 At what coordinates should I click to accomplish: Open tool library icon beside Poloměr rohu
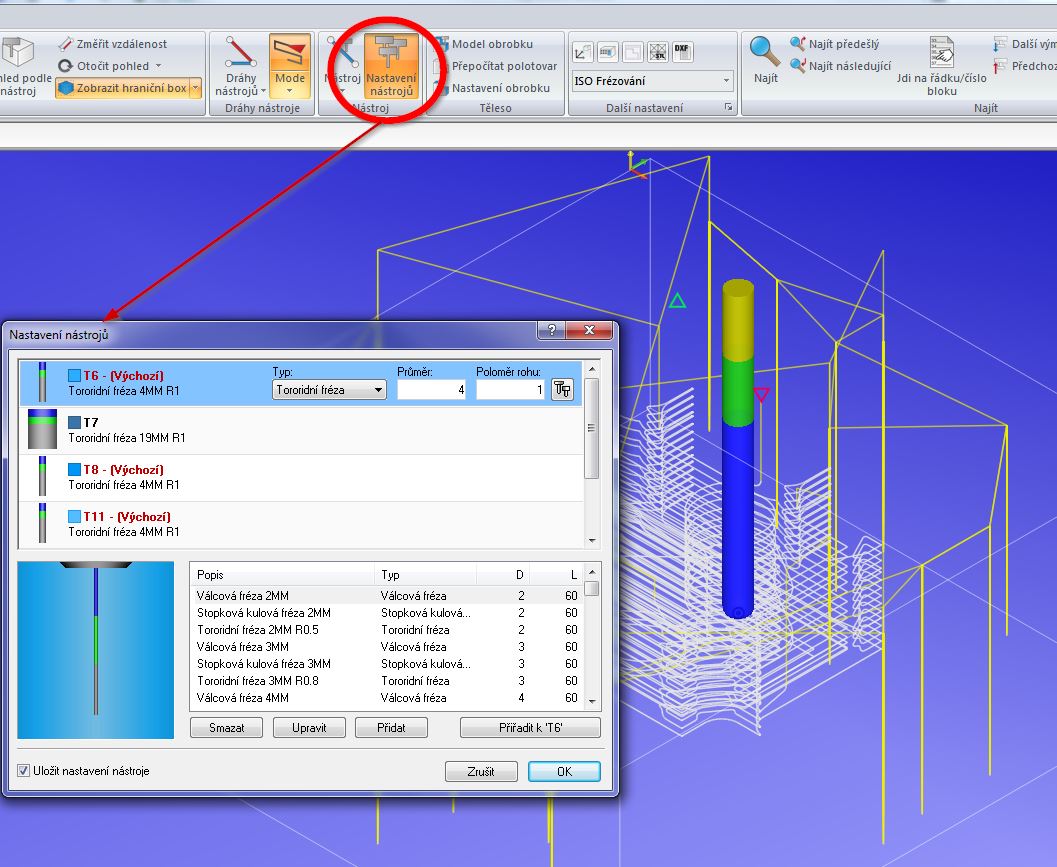click(x=562, y=390)
